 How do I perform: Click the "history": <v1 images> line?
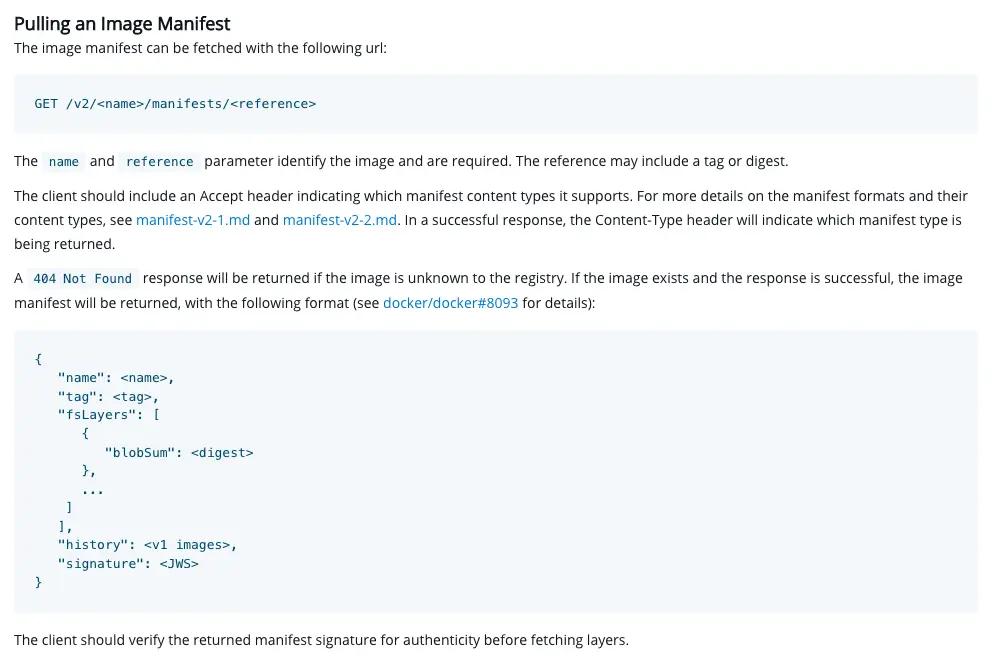[147, 545]
